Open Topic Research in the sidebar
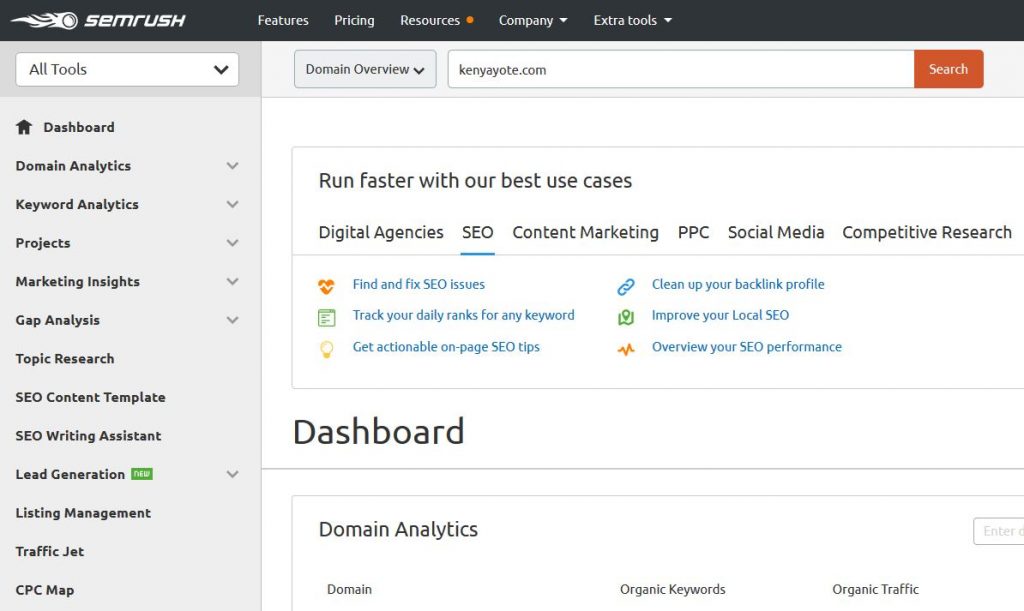 coord(65,358)
